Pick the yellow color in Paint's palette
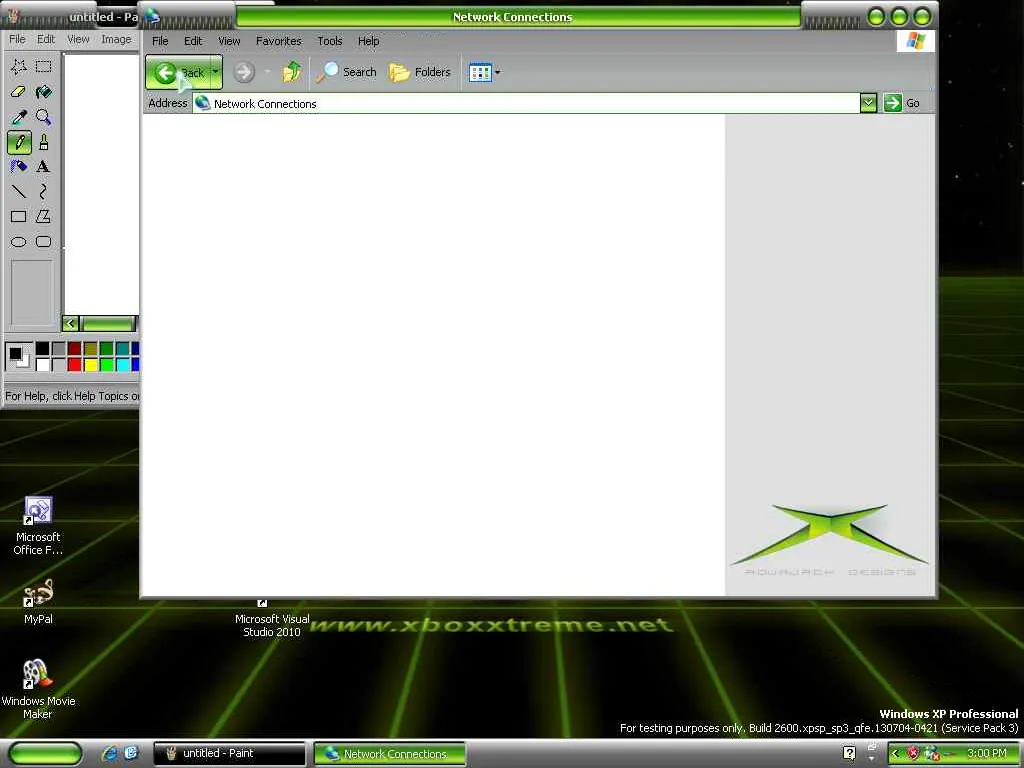This screenshot has width=1024, height=768. tap(91, 364)
